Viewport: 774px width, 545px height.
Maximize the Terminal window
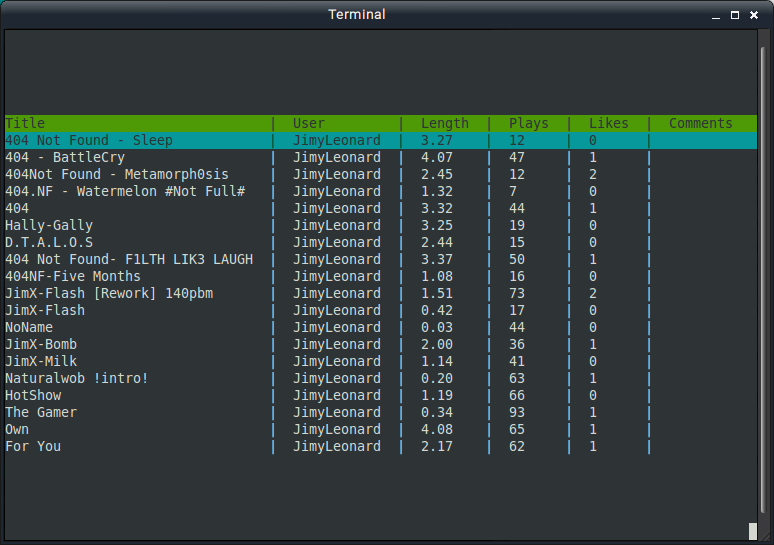[735, 15]
